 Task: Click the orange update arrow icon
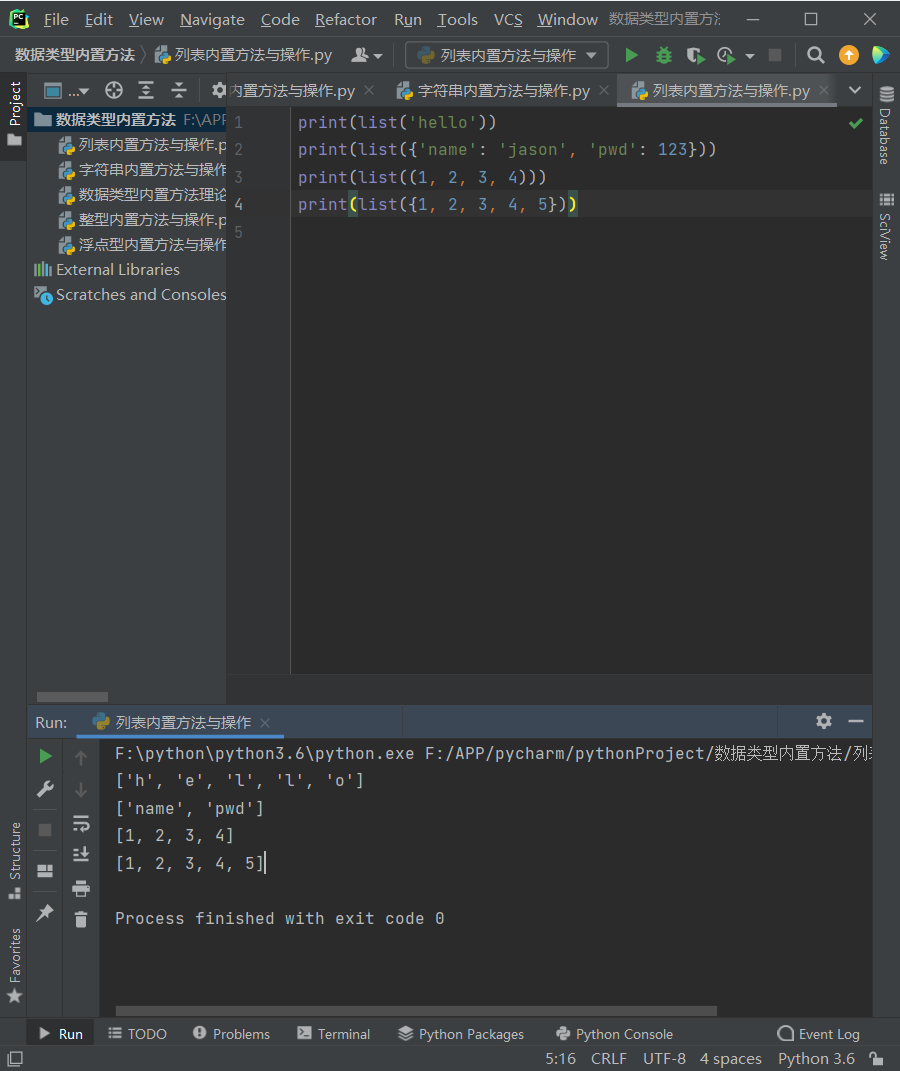tap(849, 55)
